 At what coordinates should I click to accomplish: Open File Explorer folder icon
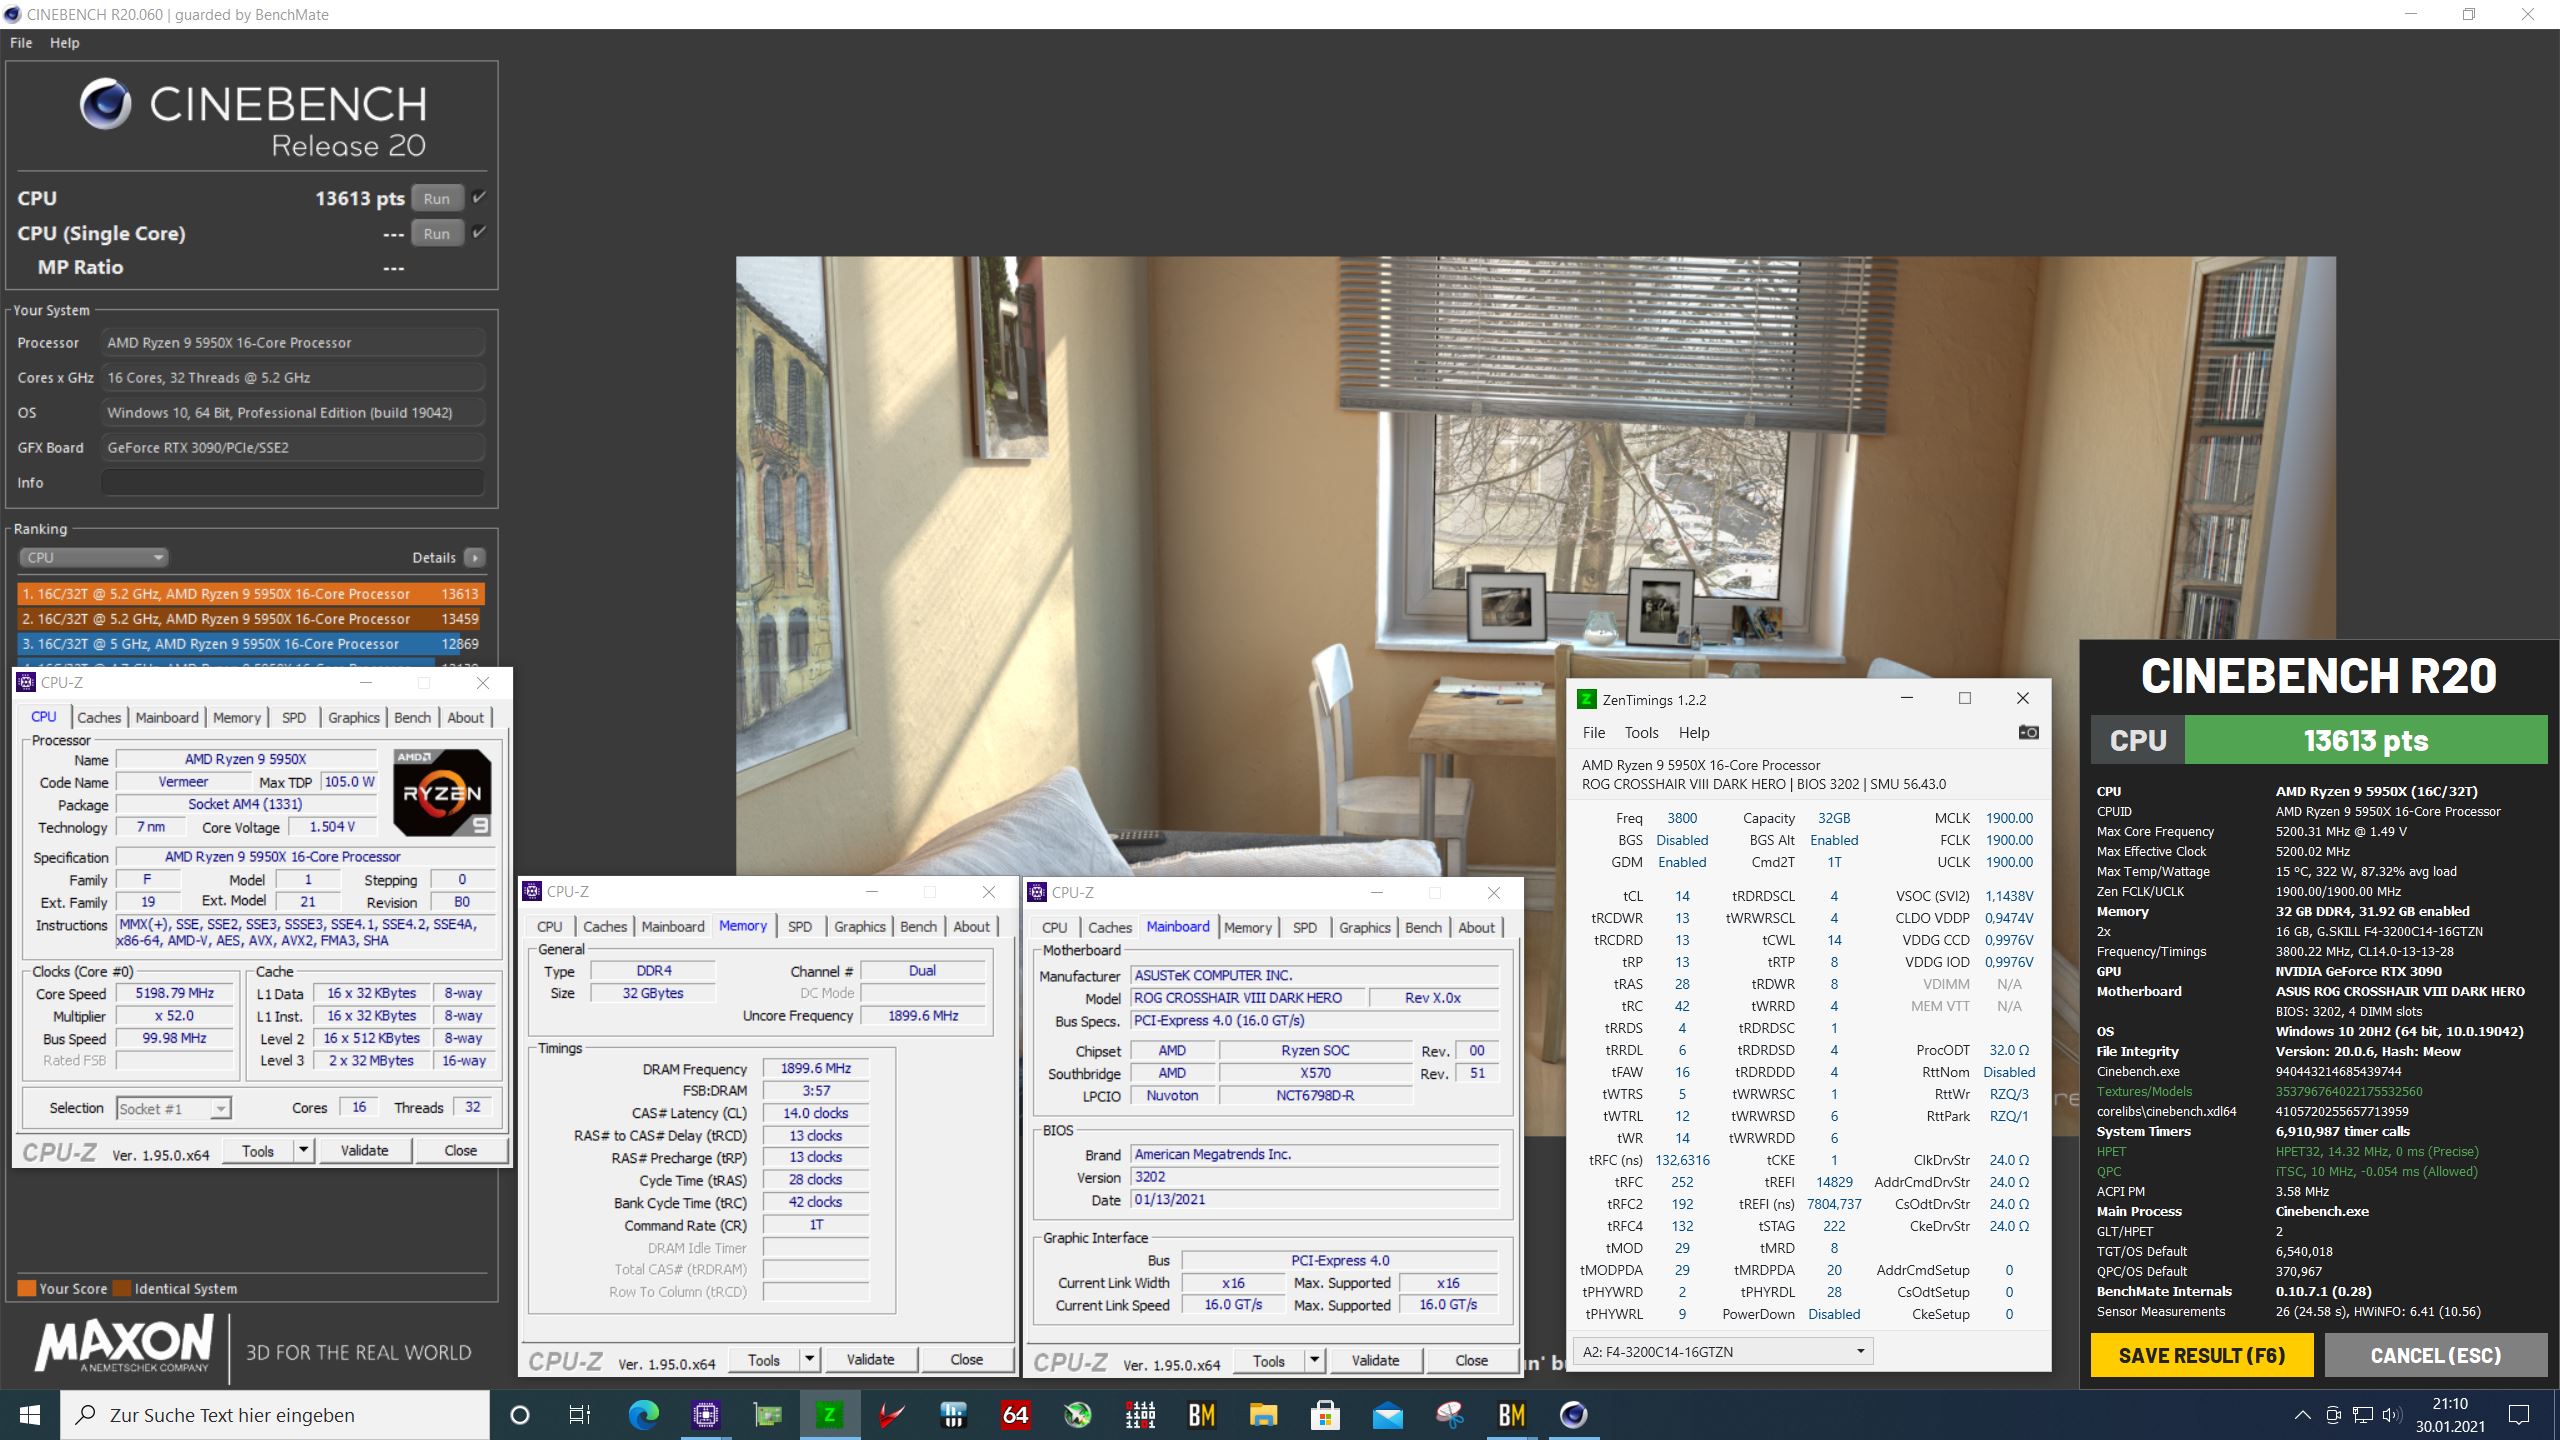pos(1263,1415)
